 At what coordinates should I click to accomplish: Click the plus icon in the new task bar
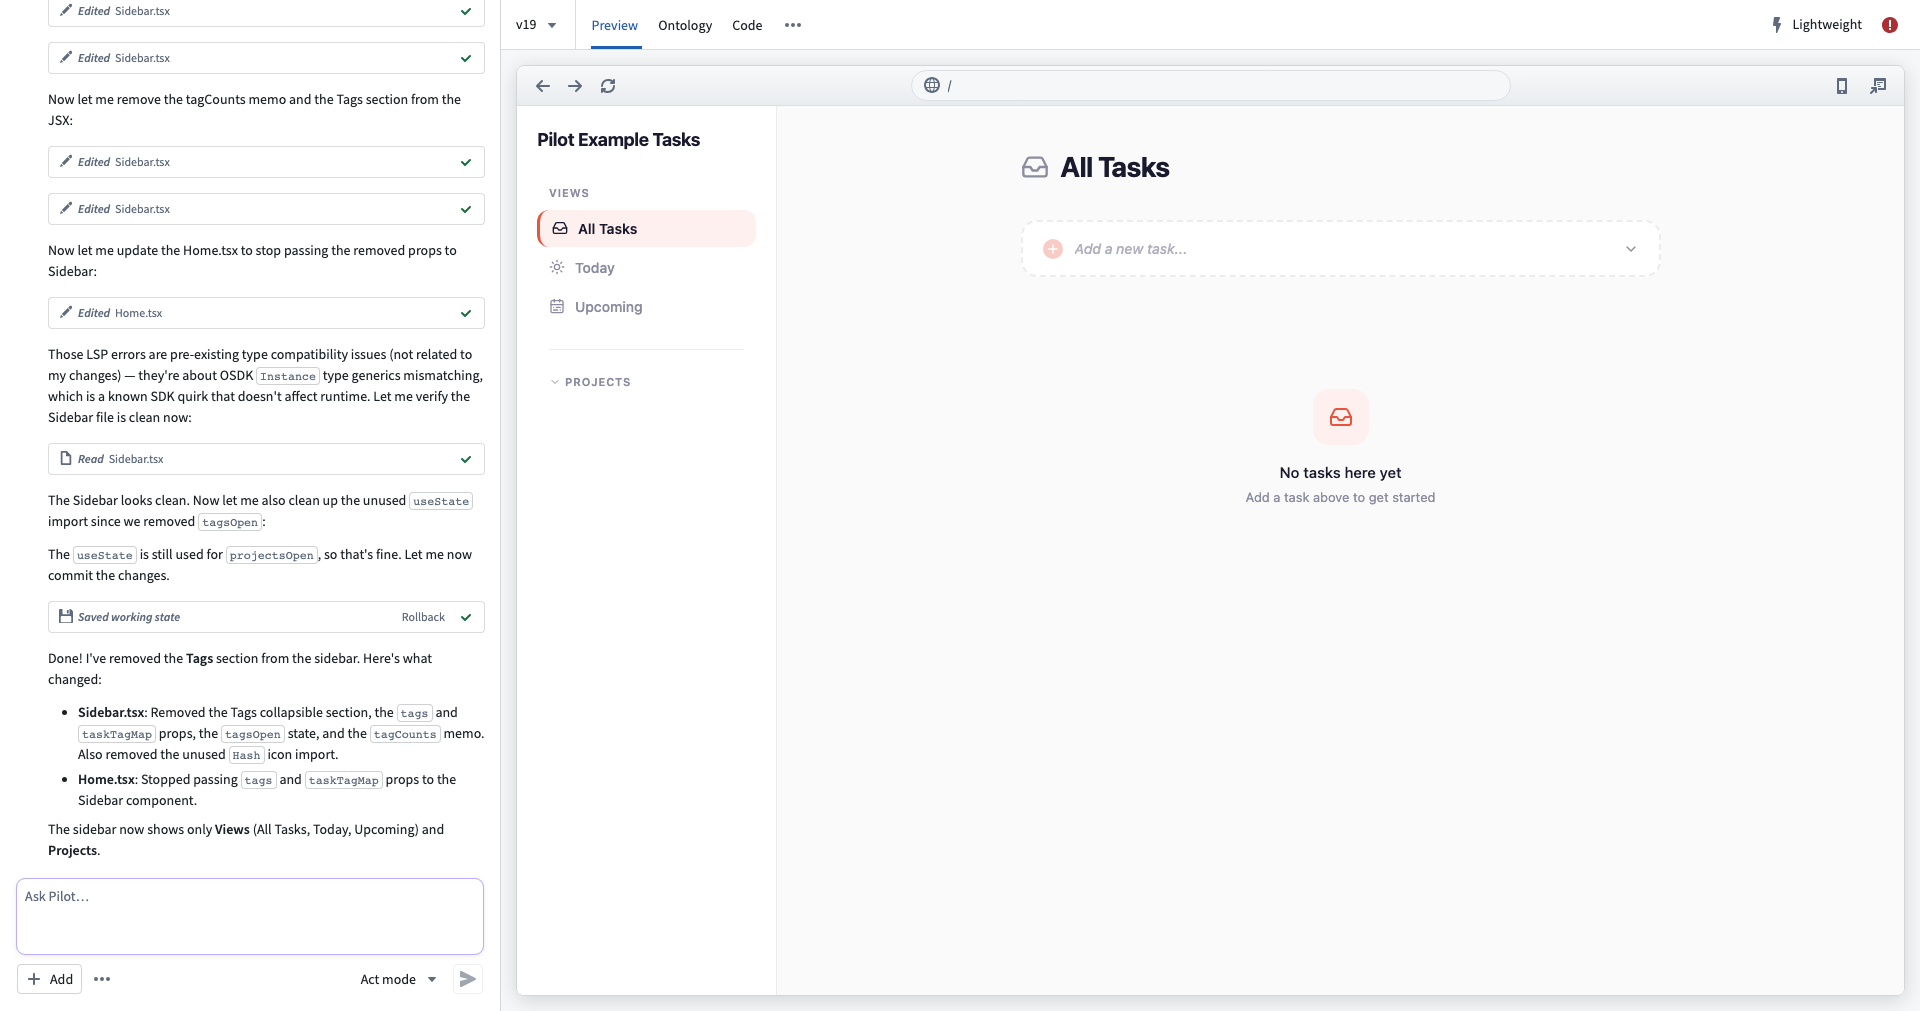coord(1052,248)
